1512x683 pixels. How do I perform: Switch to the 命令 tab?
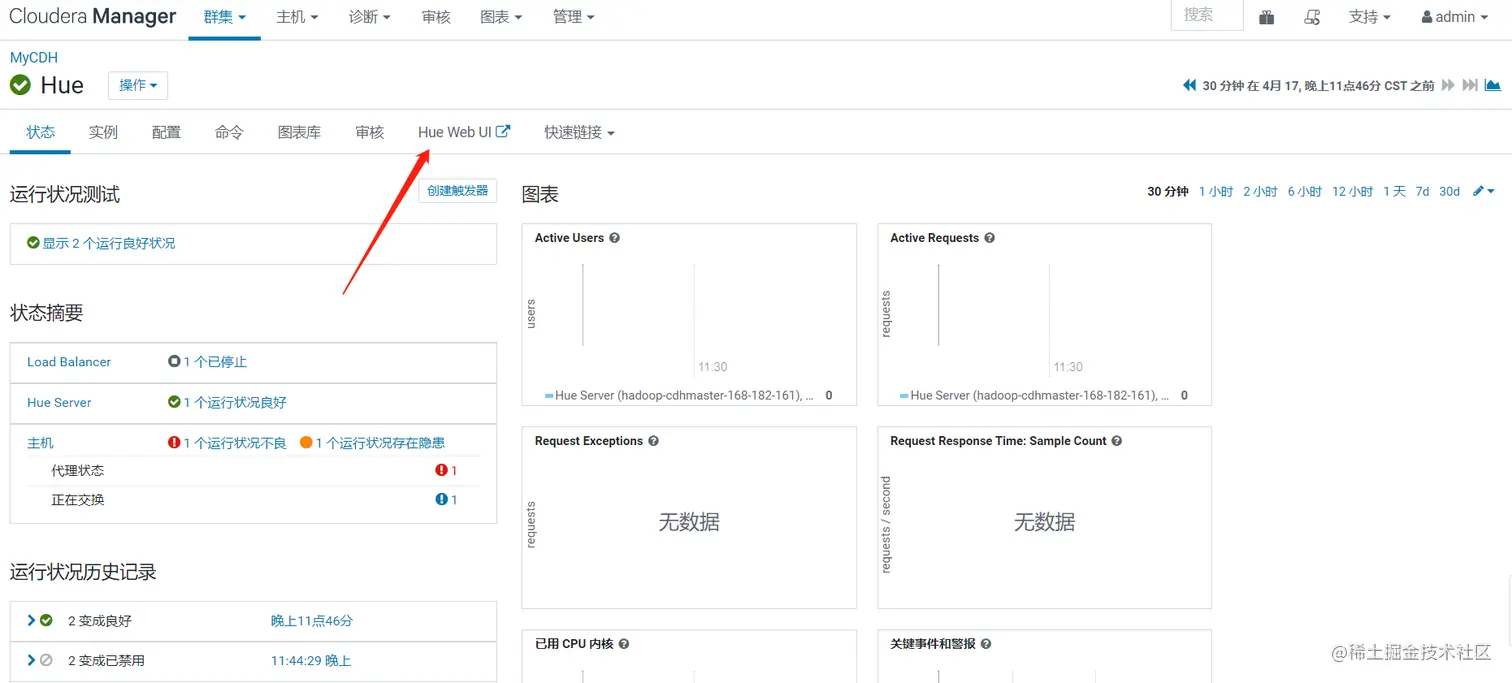click(229, 132)
